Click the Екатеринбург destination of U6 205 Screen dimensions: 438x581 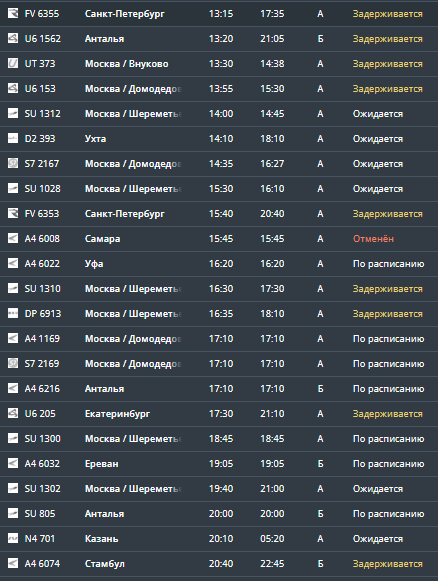[117, 414]
